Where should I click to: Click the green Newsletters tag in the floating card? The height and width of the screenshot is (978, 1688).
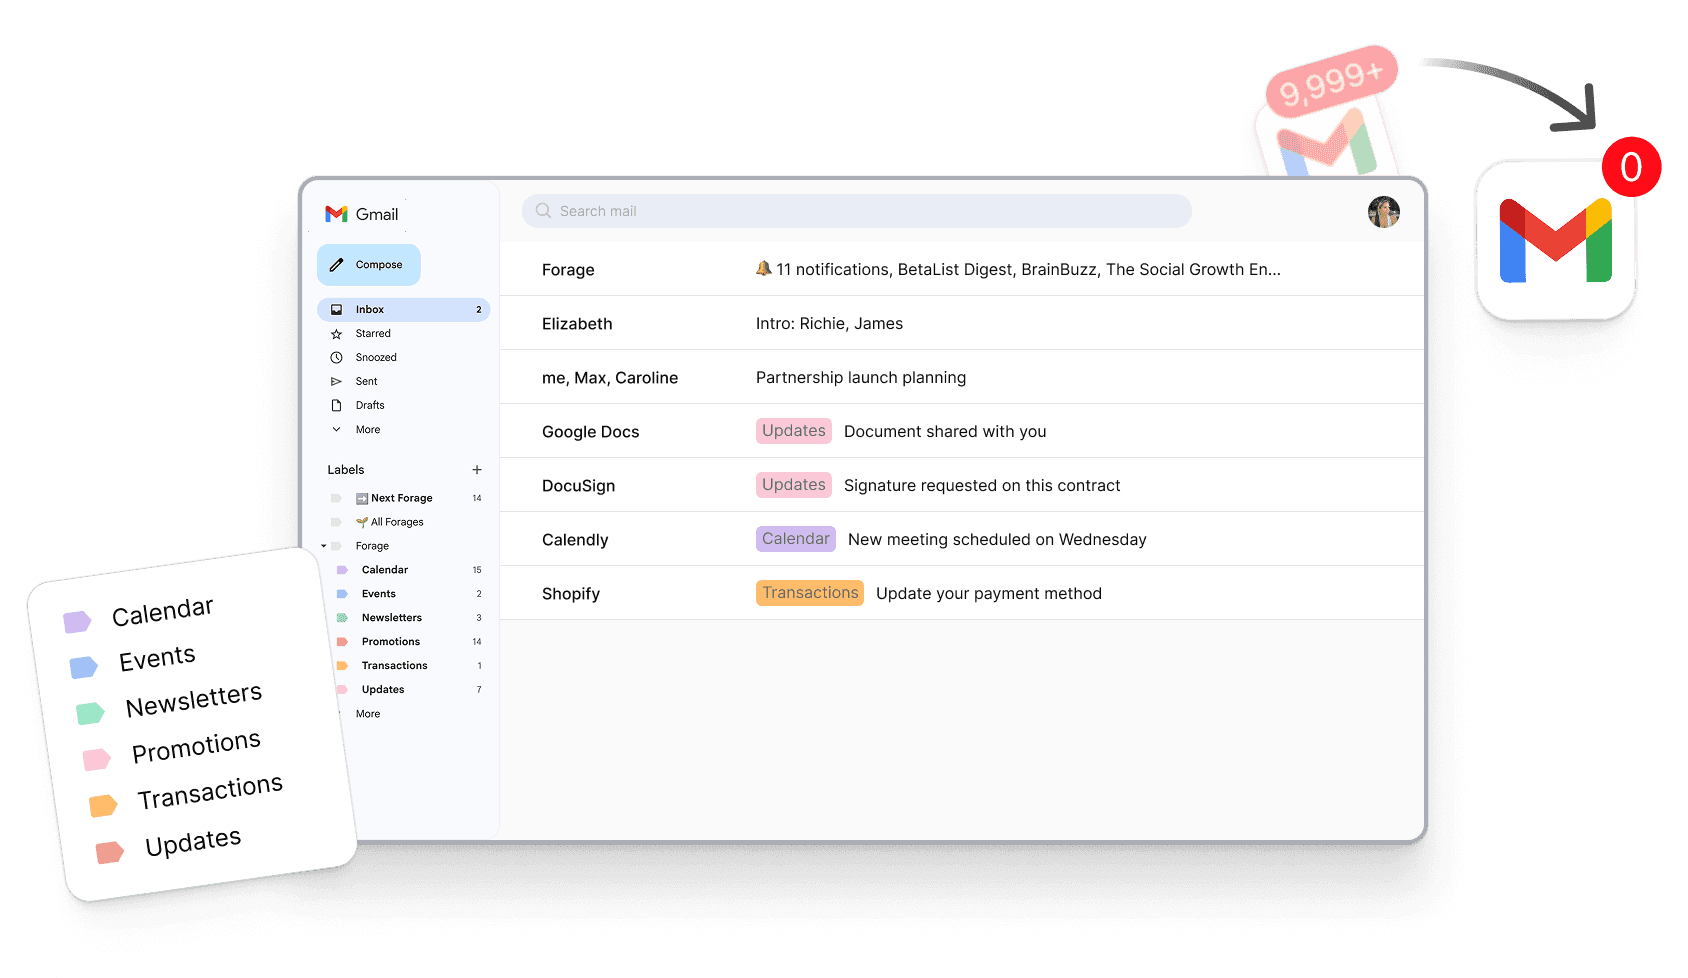point(91,713)
